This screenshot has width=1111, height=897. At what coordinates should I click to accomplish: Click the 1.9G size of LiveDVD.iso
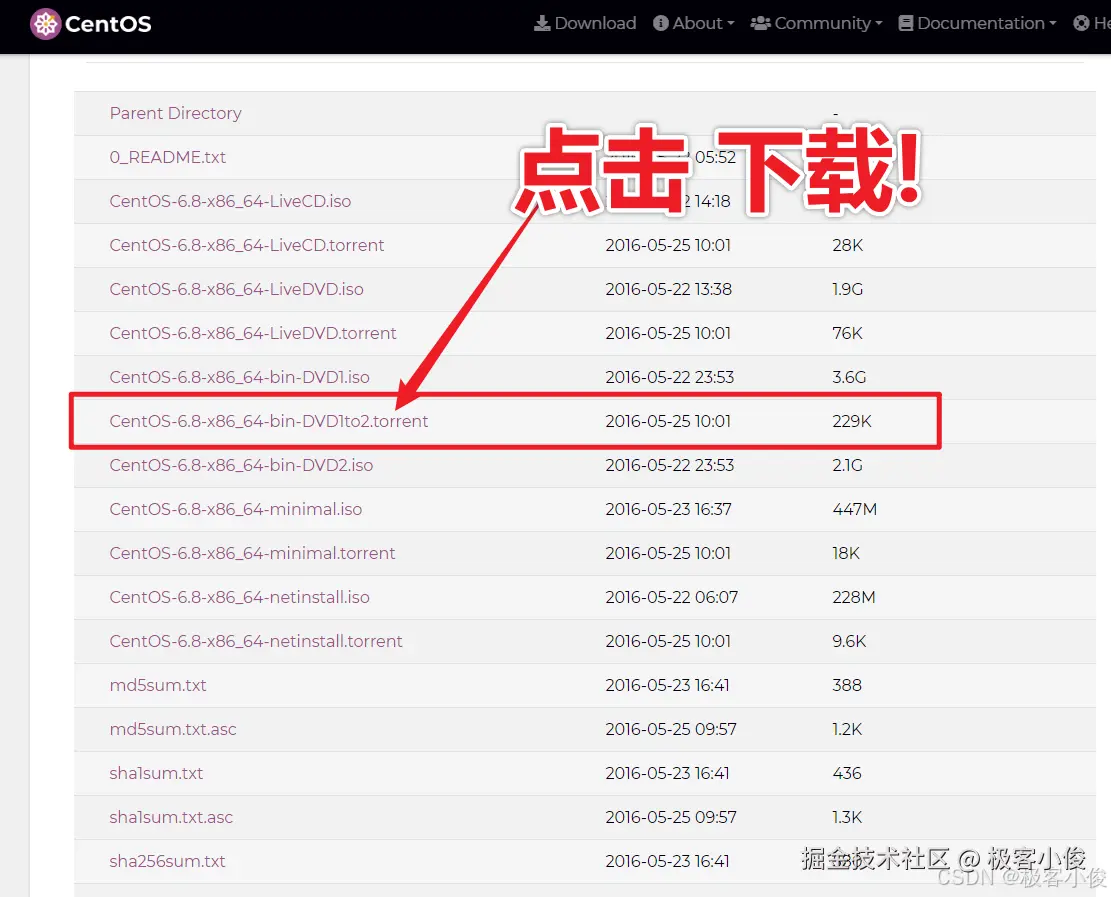(847, 289)
